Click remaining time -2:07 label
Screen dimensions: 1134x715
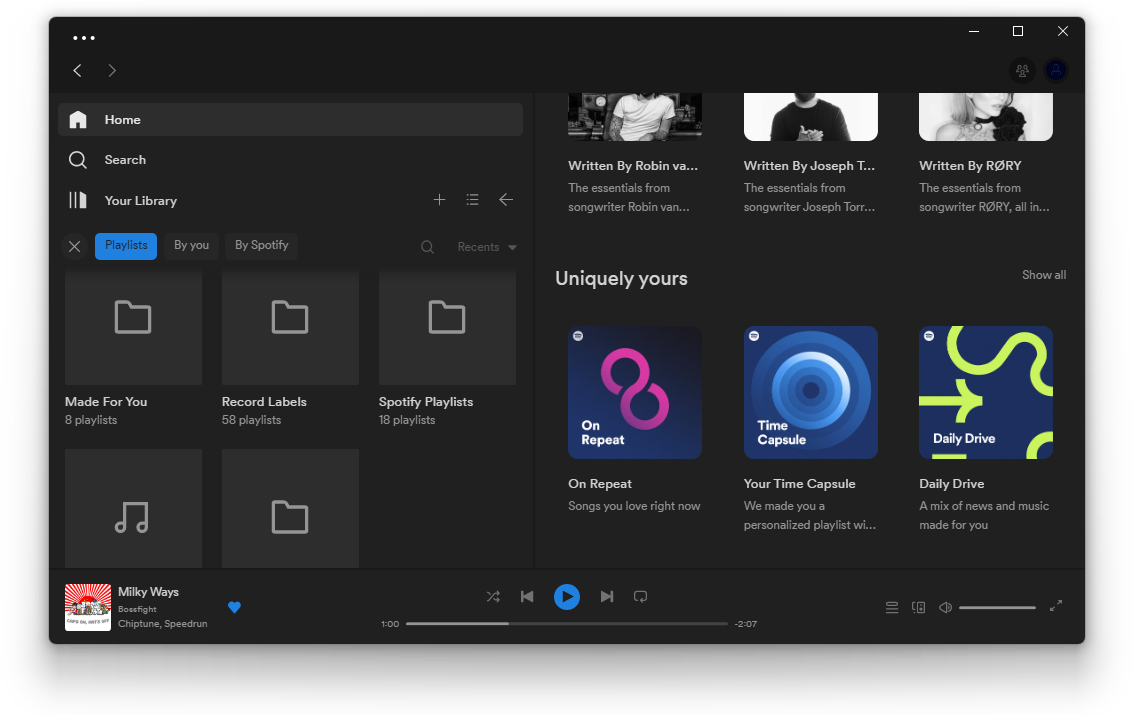(746, 623)
